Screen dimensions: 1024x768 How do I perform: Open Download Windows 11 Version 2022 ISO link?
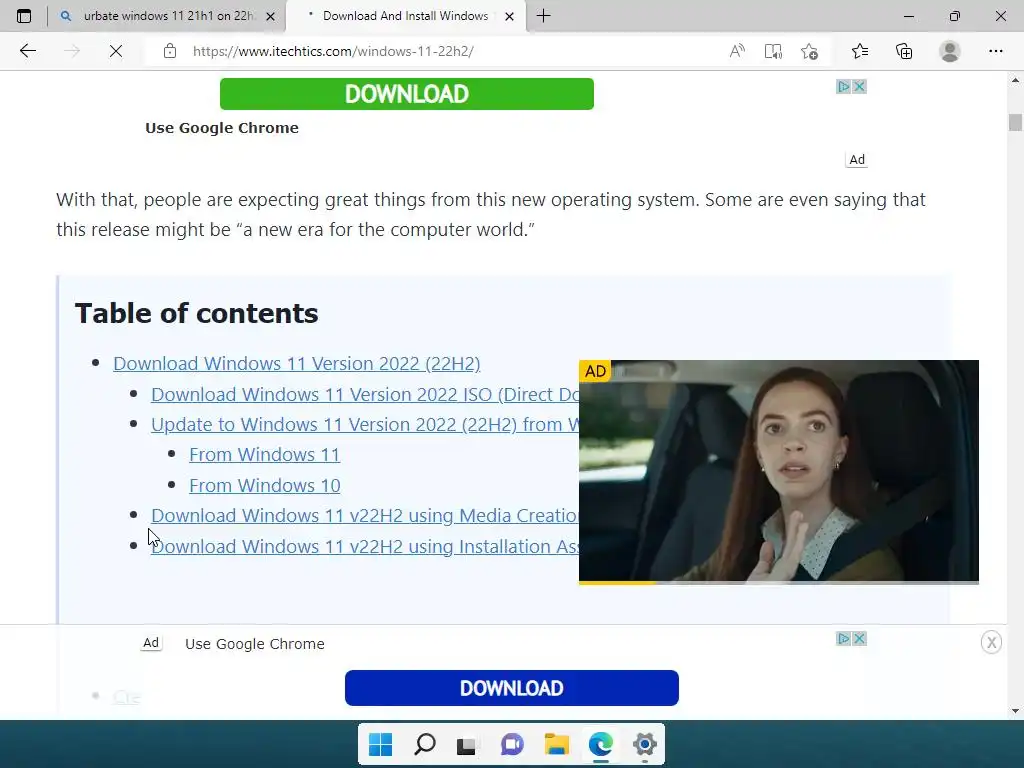point(365,394)
